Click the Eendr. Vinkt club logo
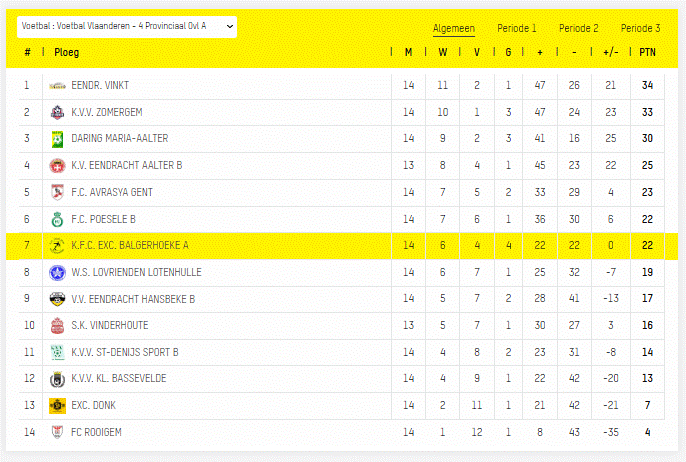This screenshot has width=686, height=462. tap(57, 86)
